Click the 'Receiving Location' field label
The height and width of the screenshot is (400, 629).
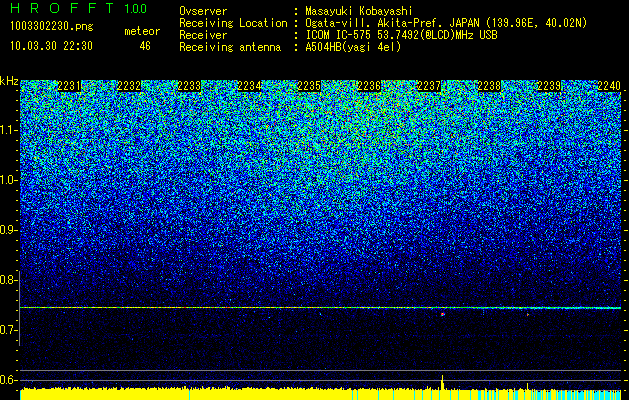(233, 23)
